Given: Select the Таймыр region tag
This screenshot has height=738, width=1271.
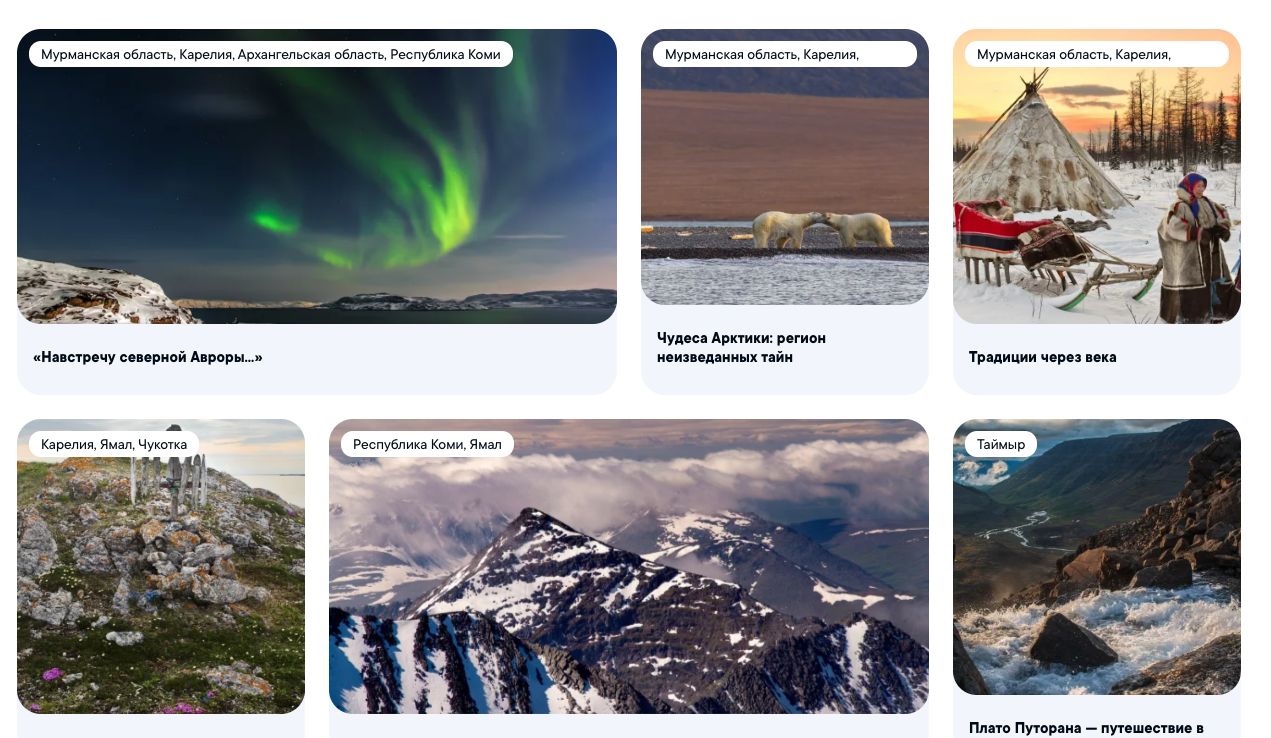Looking at the screenshot, I should (x=1001, y=444).
